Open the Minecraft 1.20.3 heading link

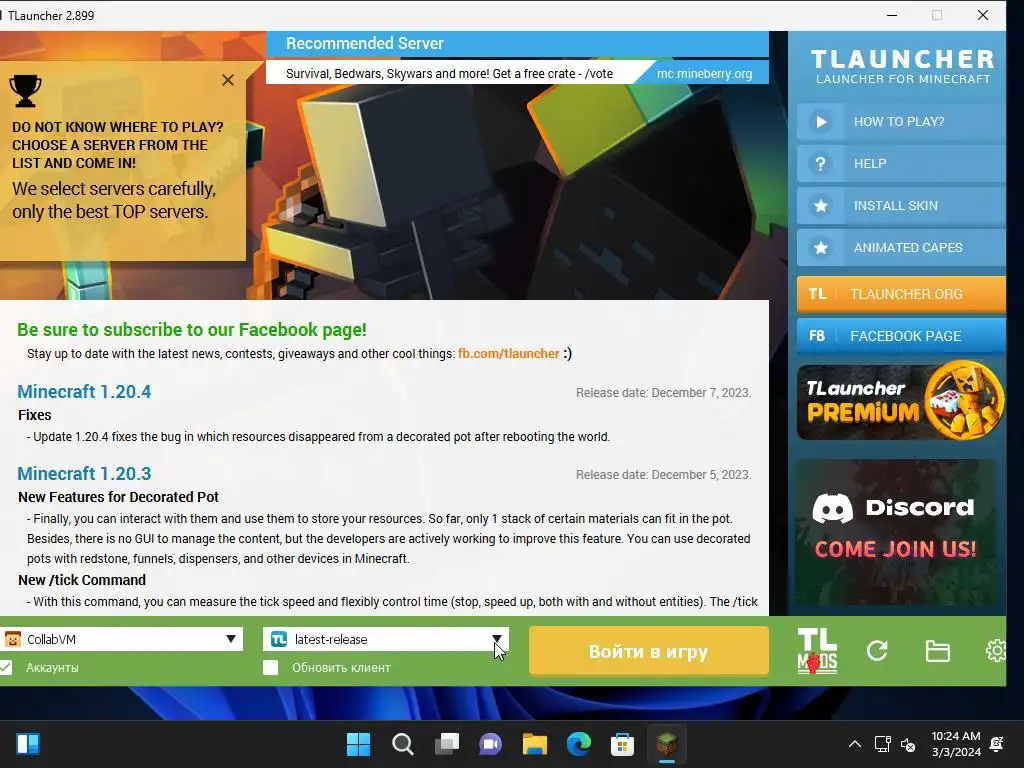point(84,473)
